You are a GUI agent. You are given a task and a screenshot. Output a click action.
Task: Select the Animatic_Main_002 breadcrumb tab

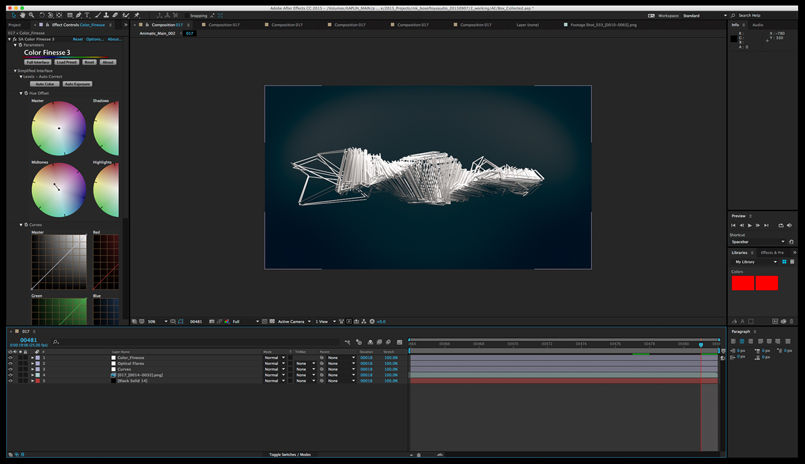click(157, 33)
